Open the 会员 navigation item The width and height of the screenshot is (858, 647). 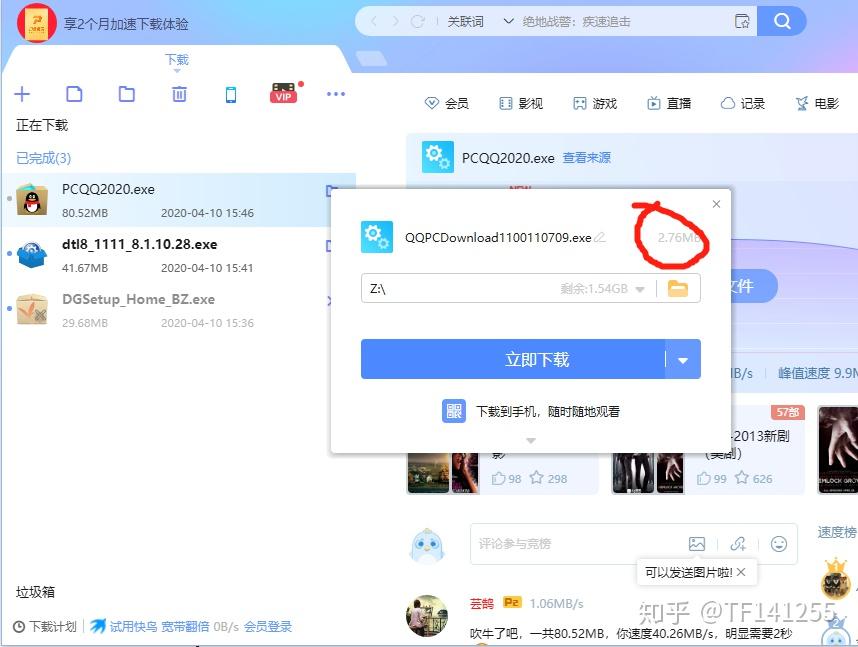pyautogui.click(x=447, y=103)
